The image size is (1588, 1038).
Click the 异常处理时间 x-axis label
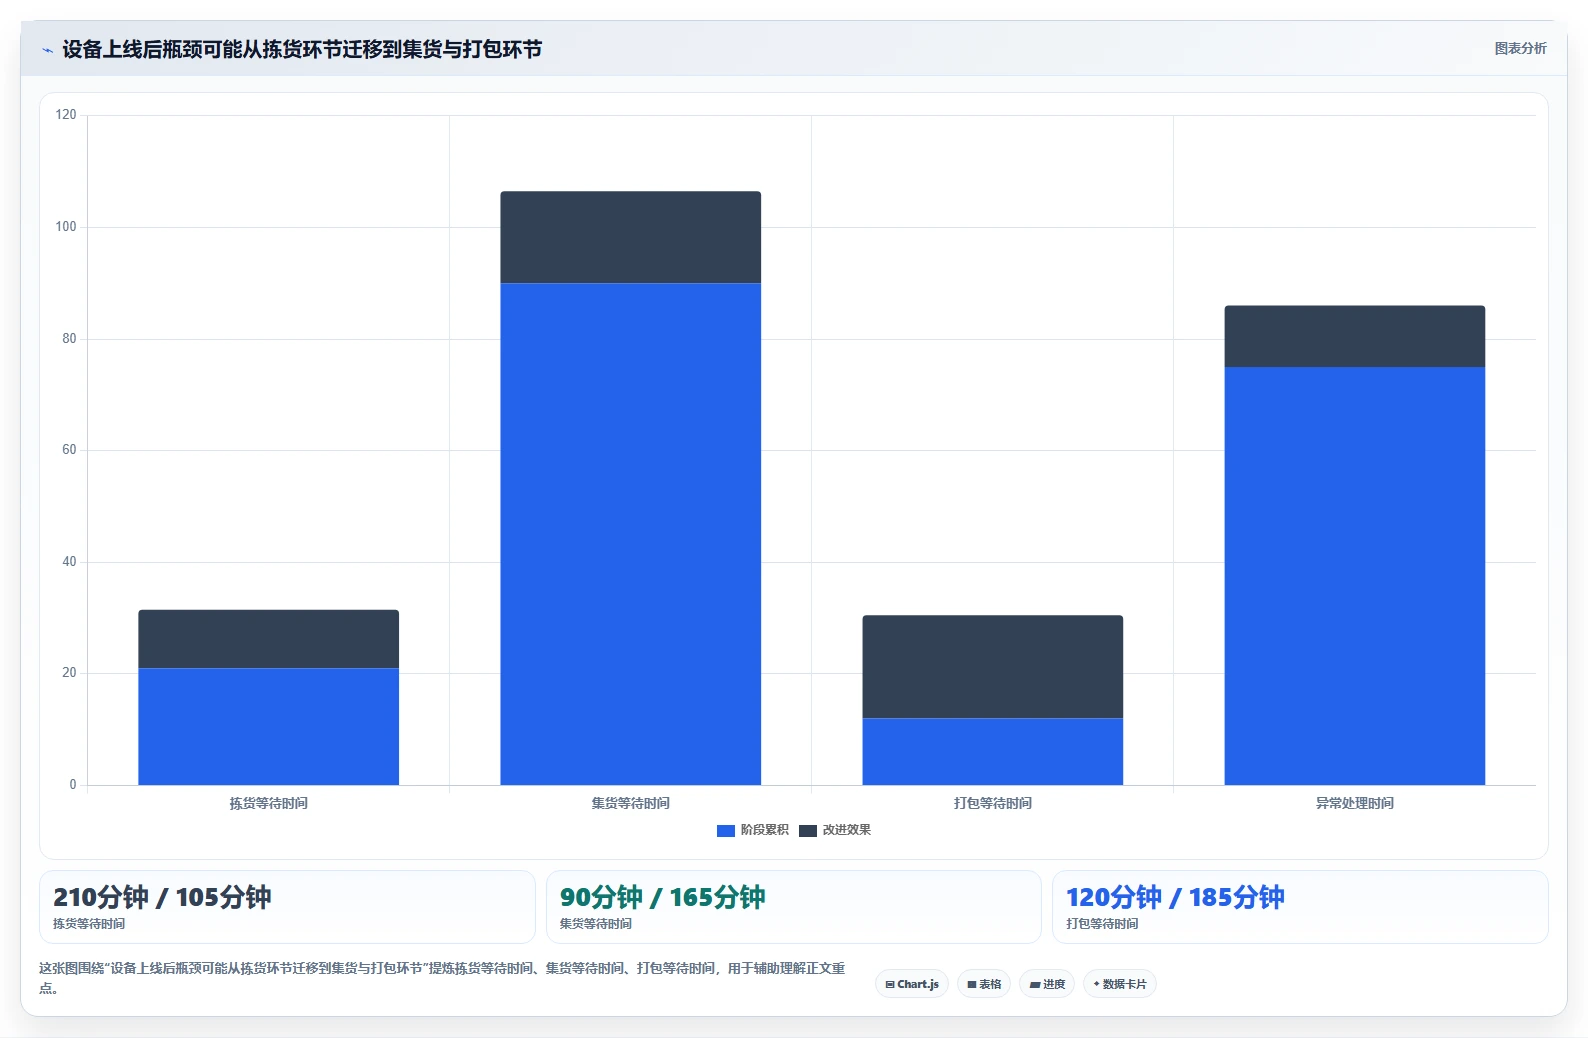point(1354,803)
